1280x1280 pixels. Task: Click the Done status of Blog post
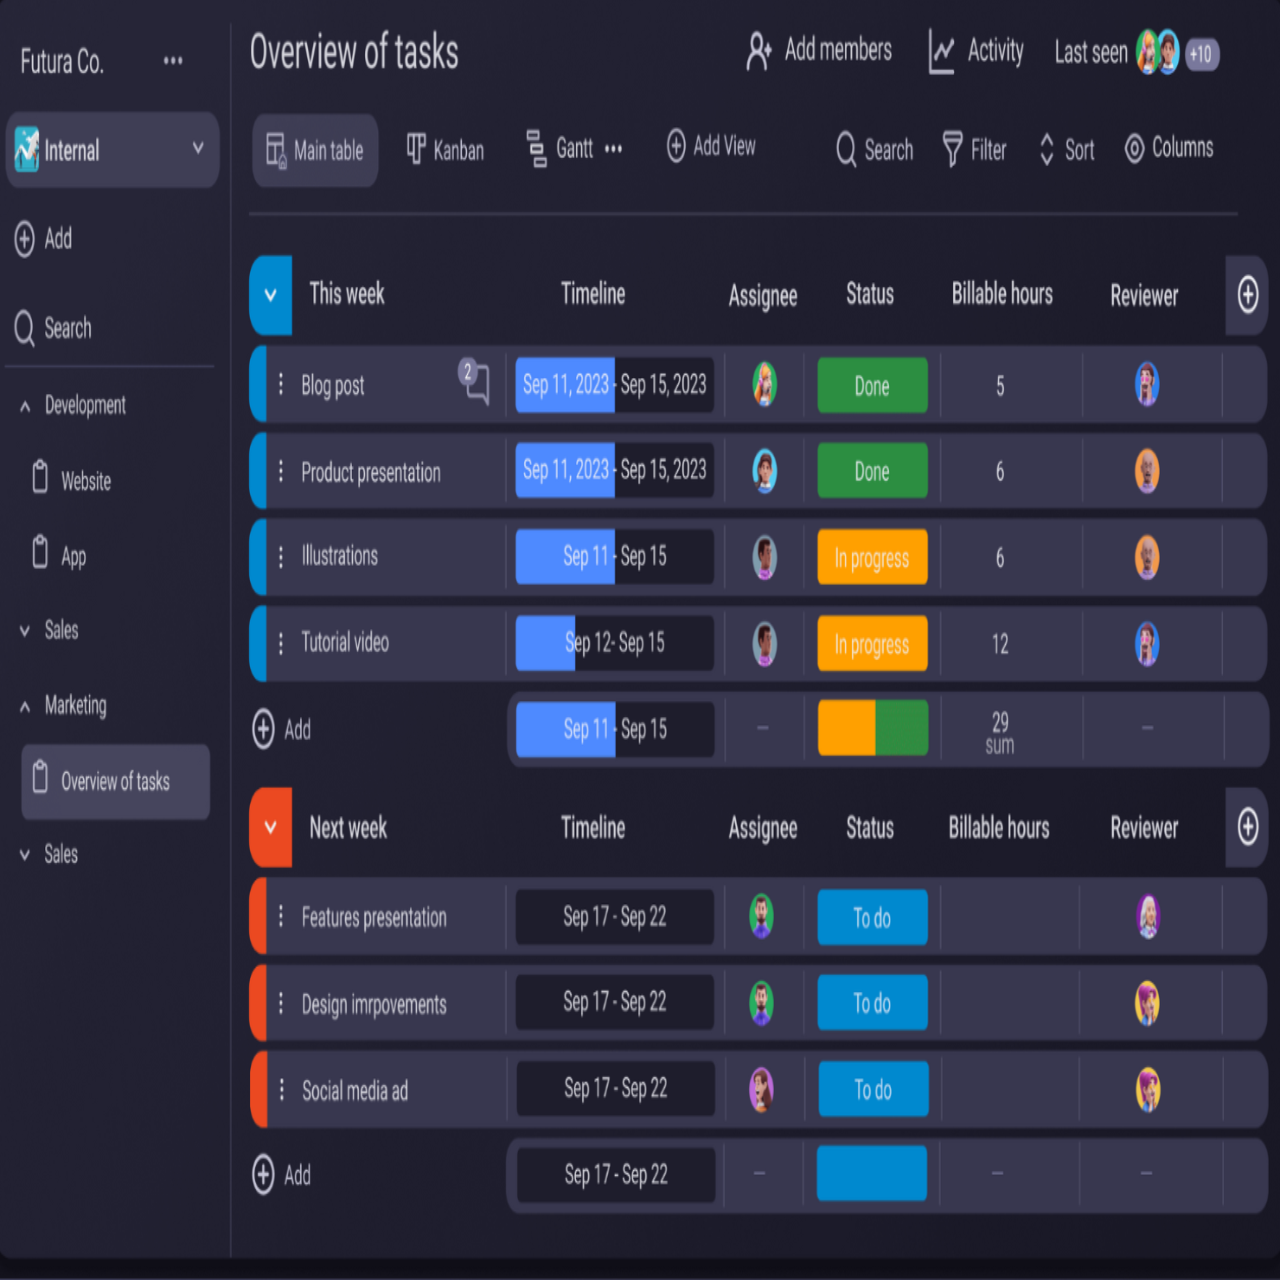click(872, 386)
